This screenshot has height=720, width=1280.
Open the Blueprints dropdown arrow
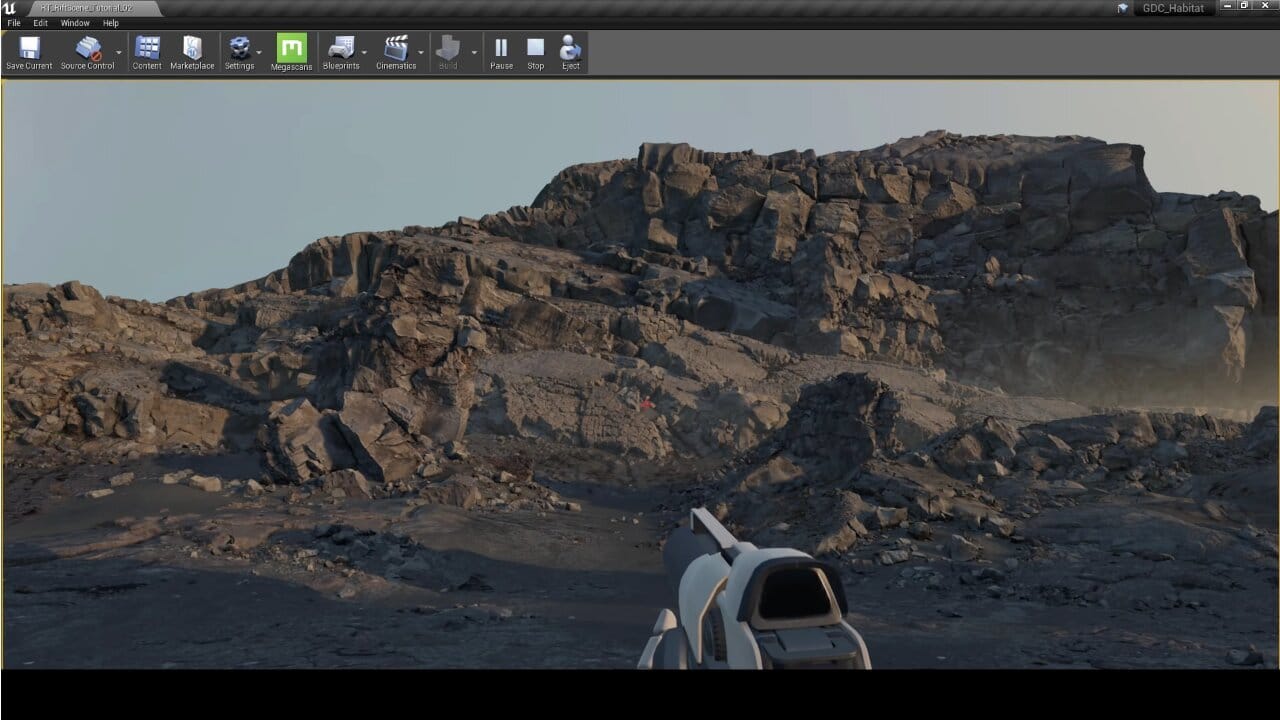364,52
